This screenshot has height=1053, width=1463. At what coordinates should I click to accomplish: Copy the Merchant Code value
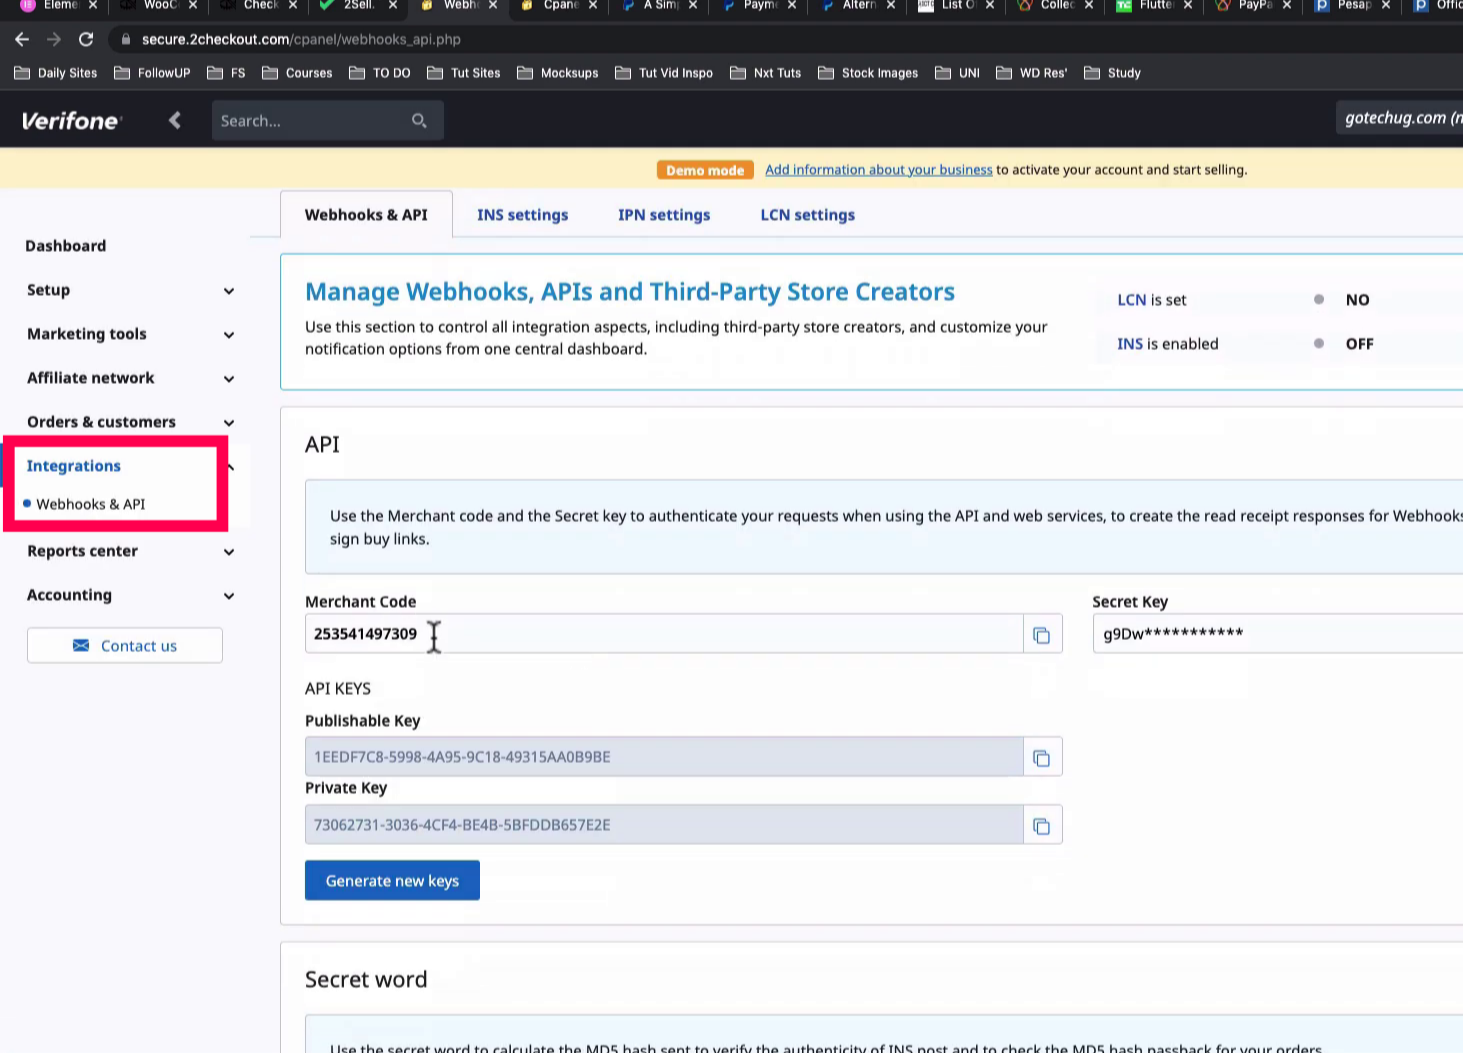point(1042,634)
